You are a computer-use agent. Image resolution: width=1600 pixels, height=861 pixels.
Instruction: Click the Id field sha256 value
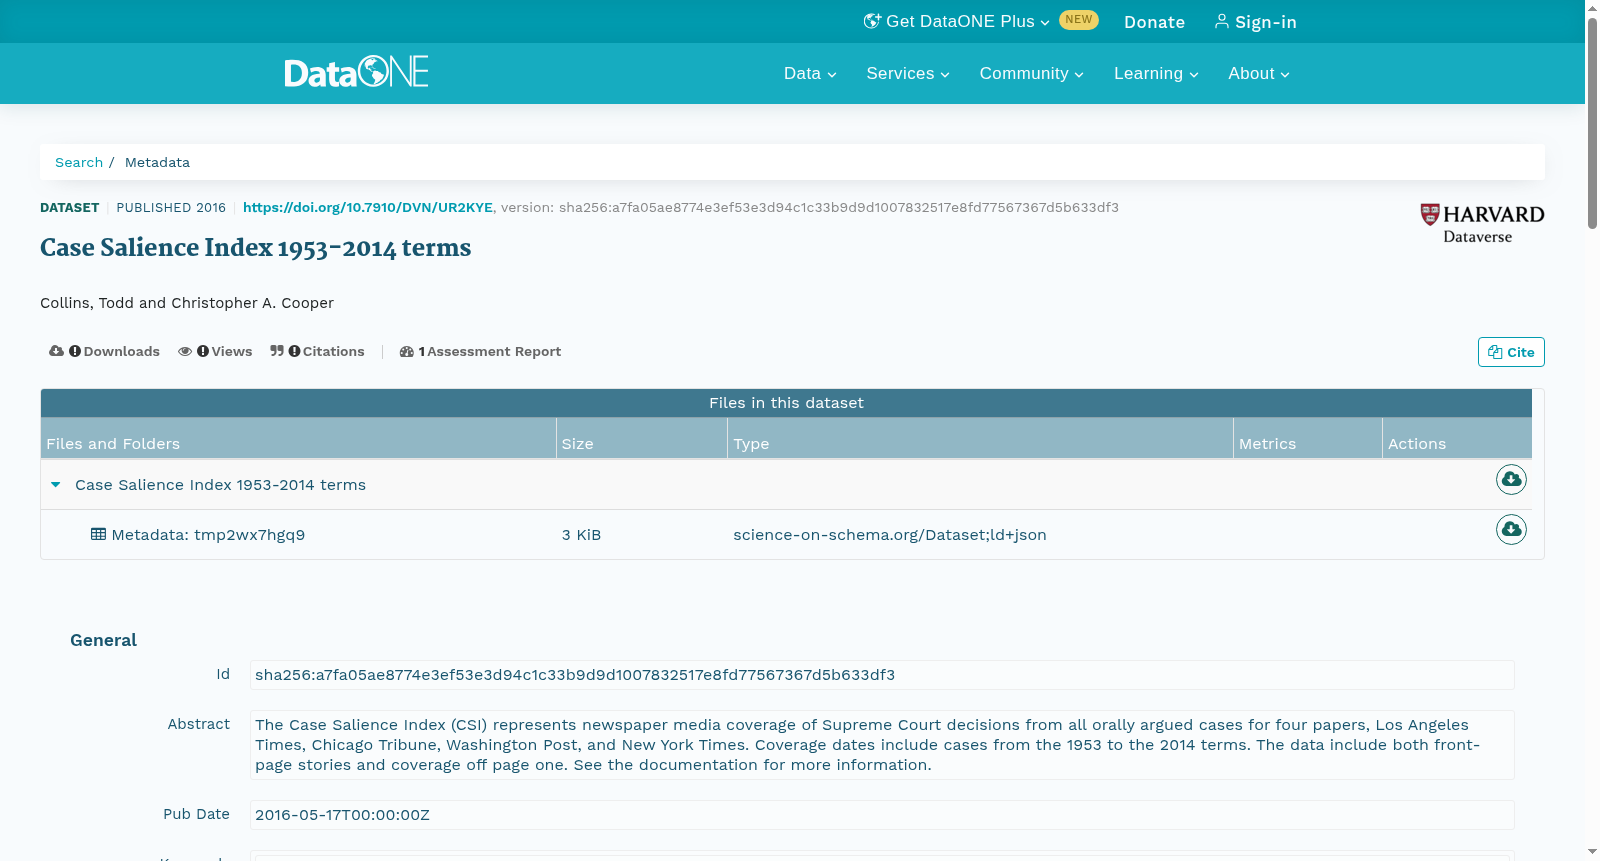coord(882,675)
